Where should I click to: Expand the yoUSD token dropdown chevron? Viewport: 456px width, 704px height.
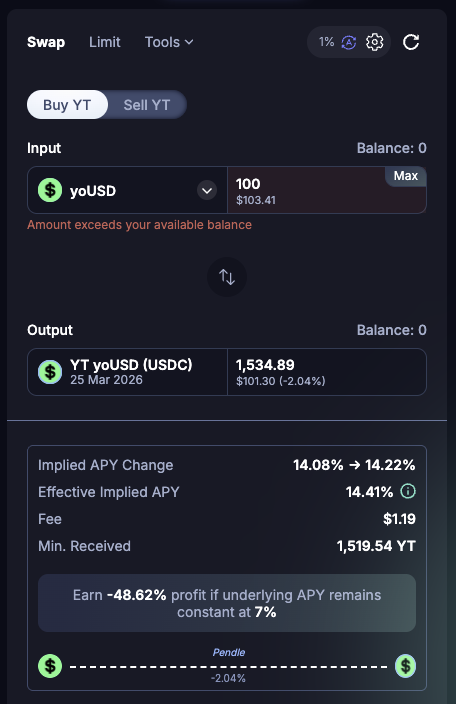coord(207,190)
